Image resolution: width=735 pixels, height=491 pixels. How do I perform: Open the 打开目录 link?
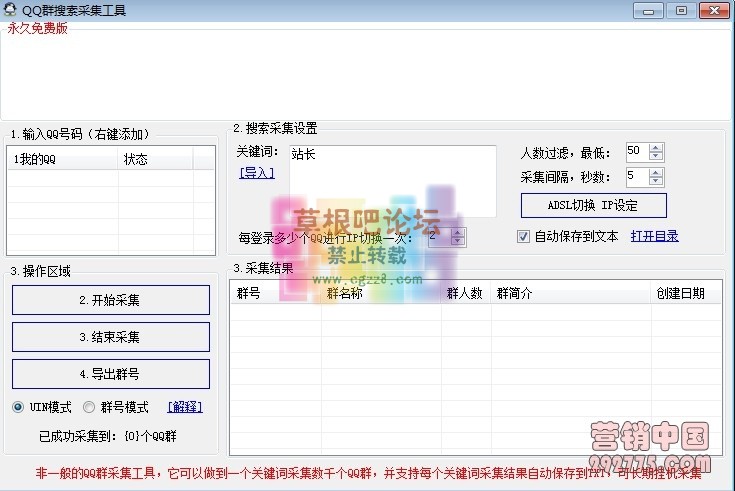point(654,236)
